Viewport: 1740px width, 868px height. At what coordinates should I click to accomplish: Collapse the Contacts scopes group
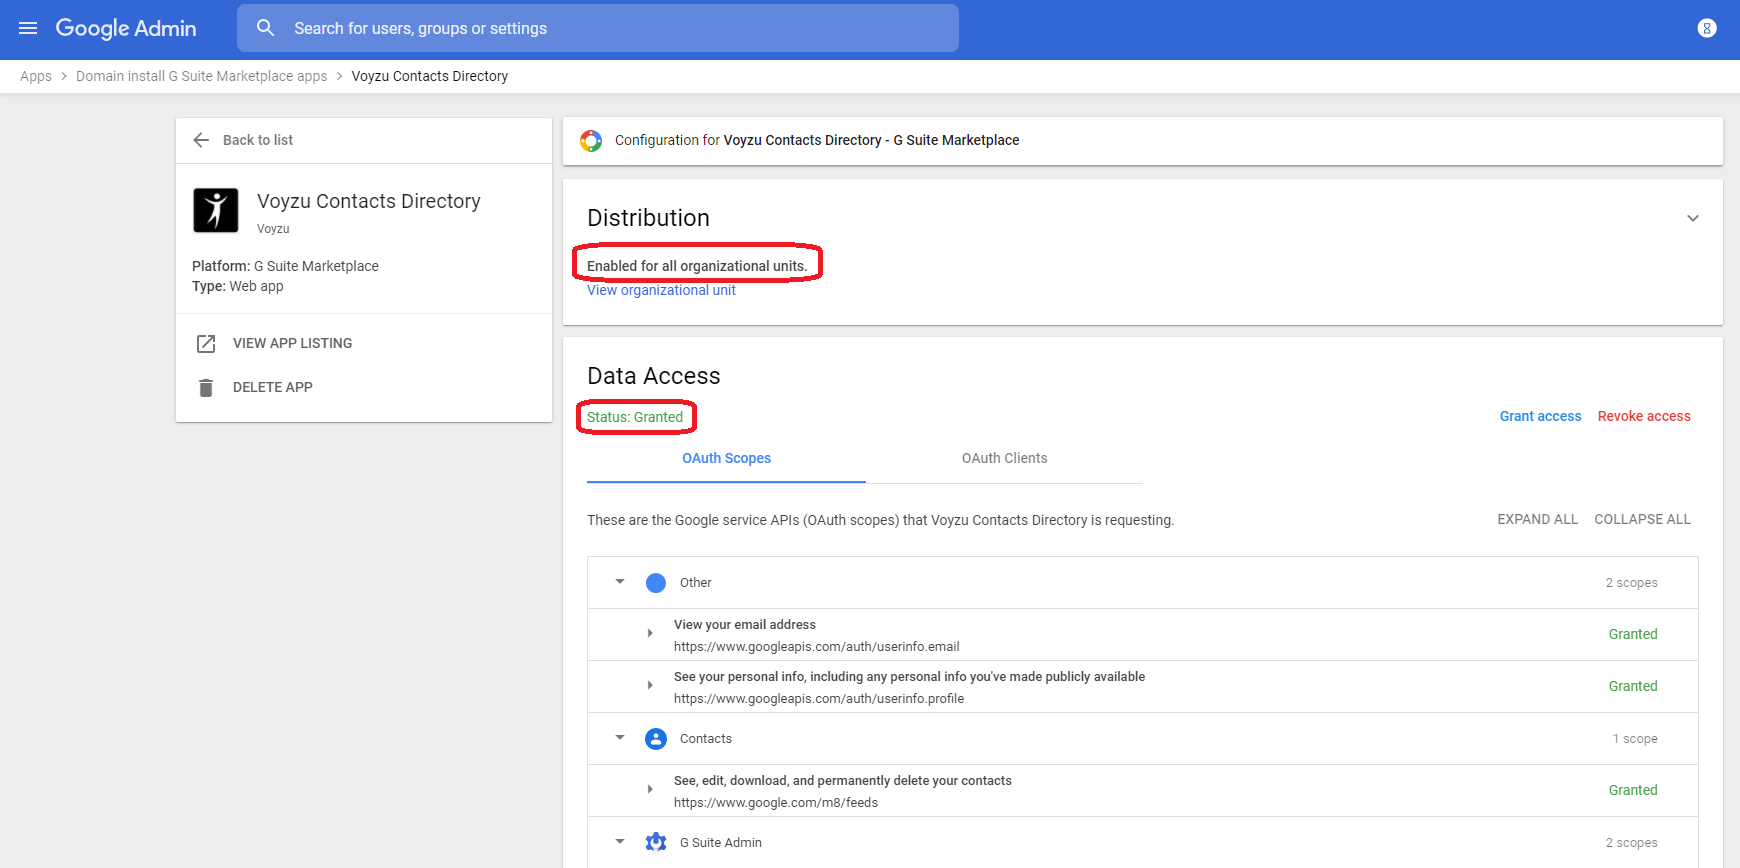tap(620, 738)
